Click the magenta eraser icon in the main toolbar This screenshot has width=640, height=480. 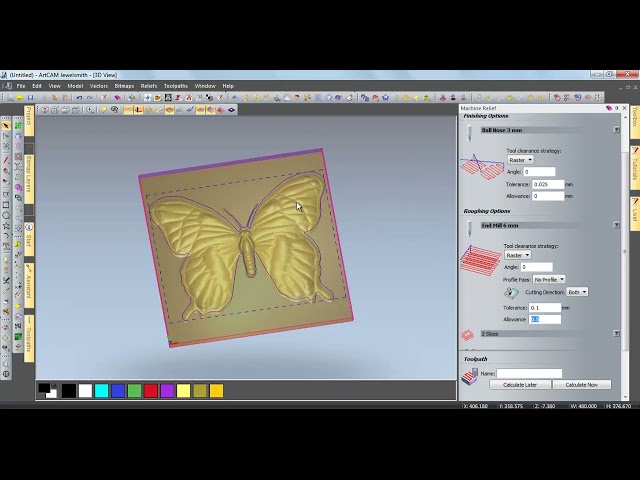point(117,98)
